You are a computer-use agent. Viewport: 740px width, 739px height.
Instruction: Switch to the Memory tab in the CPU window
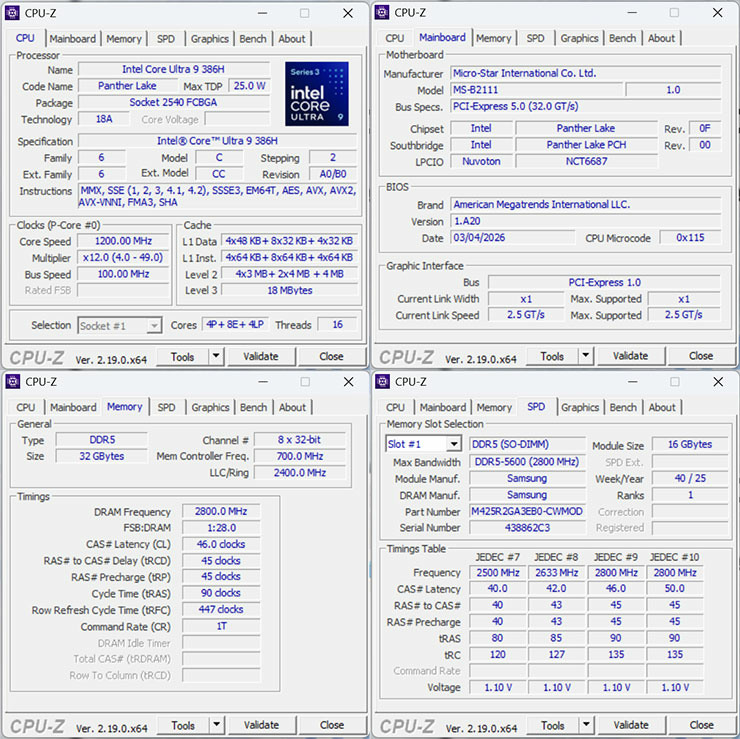point(124,39)
